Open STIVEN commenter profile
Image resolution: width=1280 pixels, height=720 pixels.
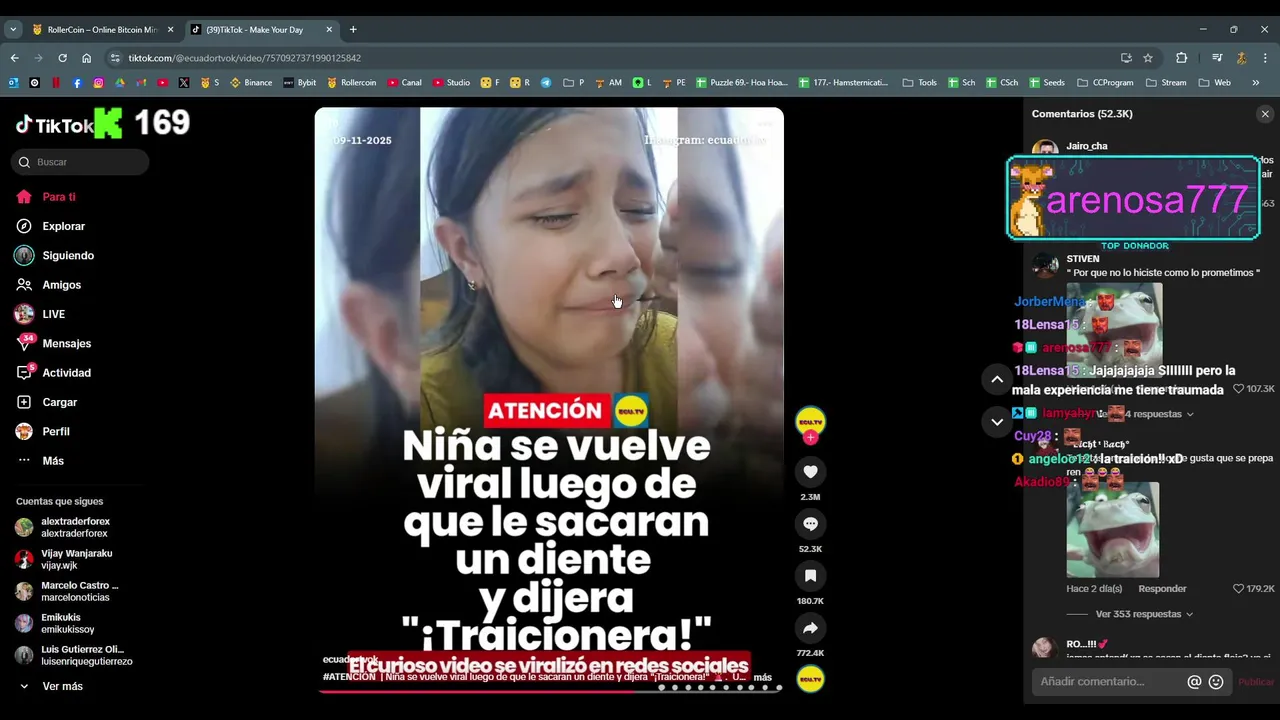(x=1083, y=259)
